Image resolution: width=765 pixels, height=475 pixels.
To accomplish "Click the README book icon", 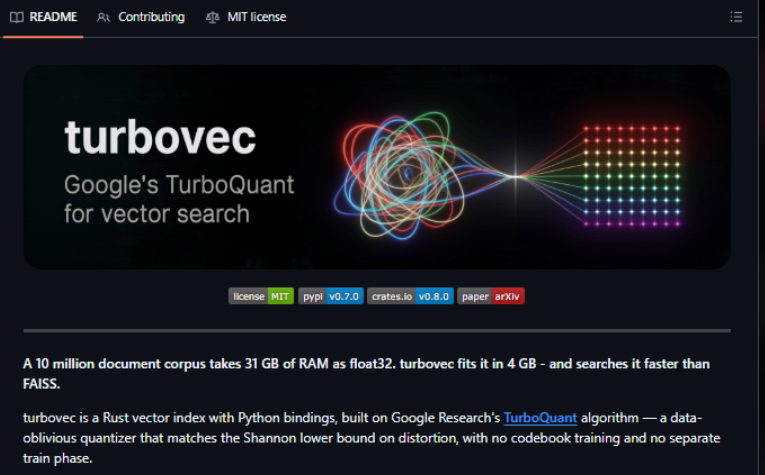I will tap(17, 18).
